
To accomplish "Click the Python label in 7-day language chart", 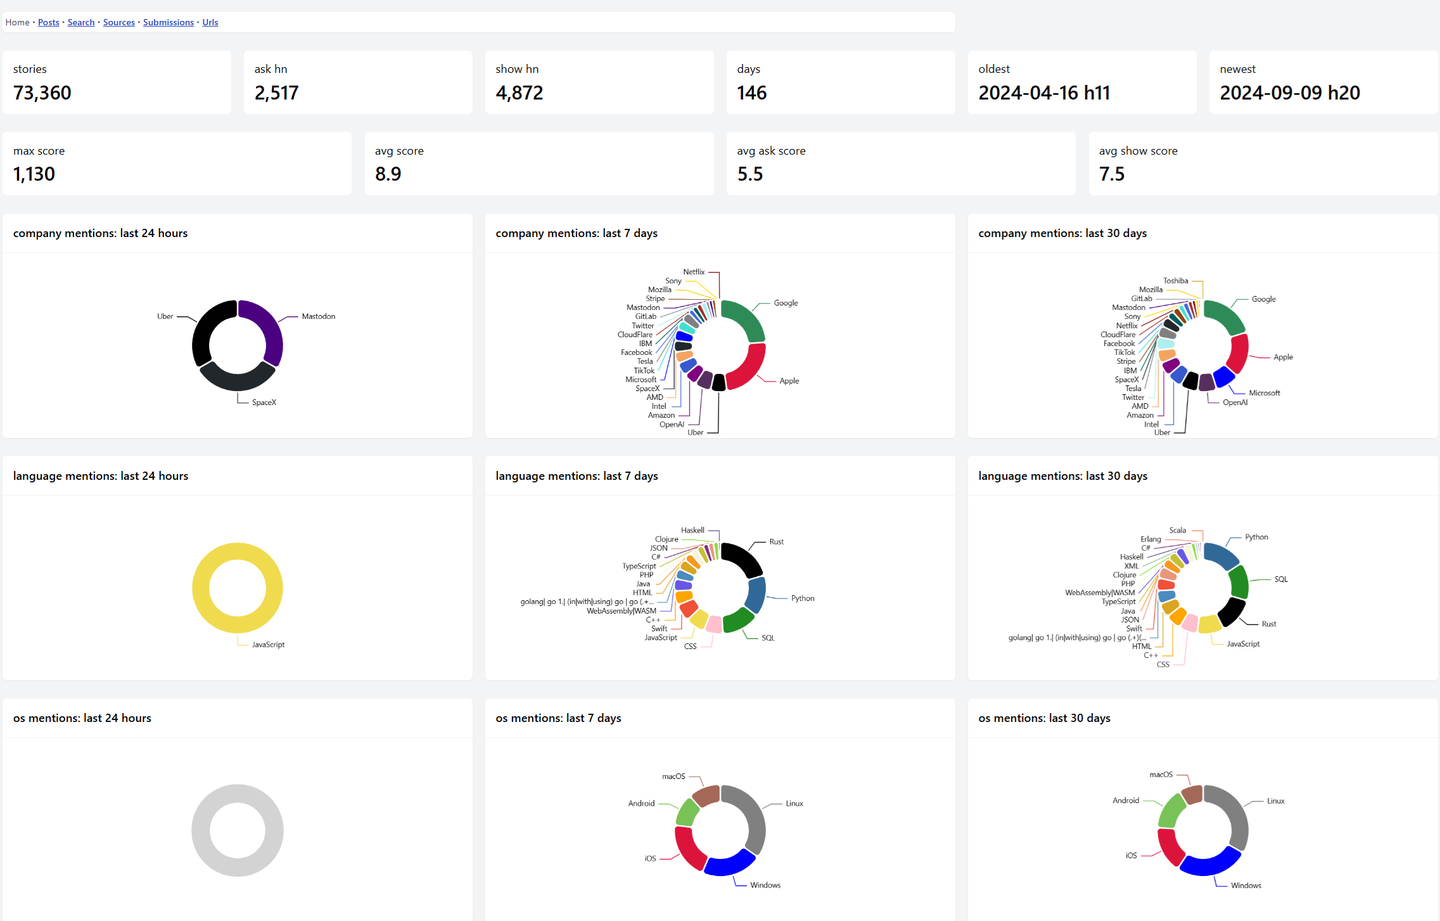I will 802,598.
